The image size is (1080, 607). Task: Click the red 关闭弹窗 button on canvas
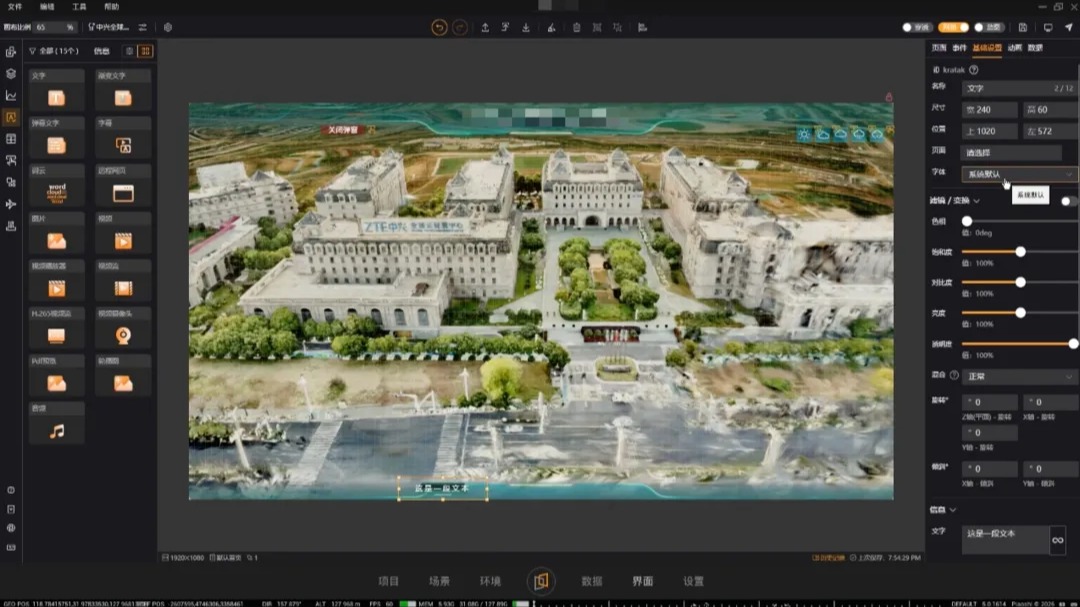[343, 130]
